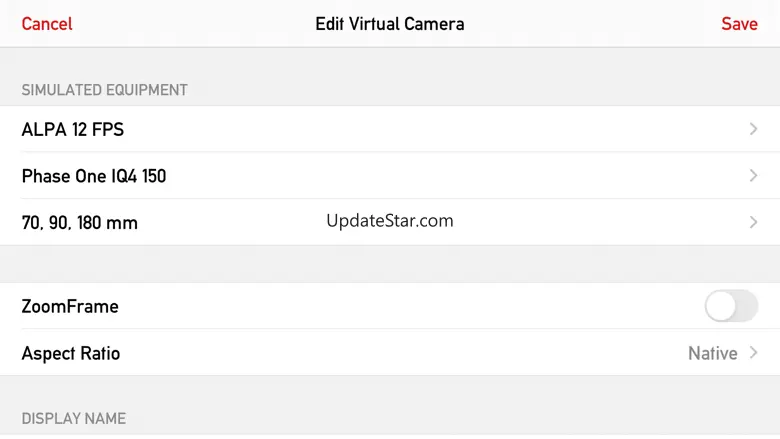
Task: Click the chevron next to Native
Action: coord(753,353)
